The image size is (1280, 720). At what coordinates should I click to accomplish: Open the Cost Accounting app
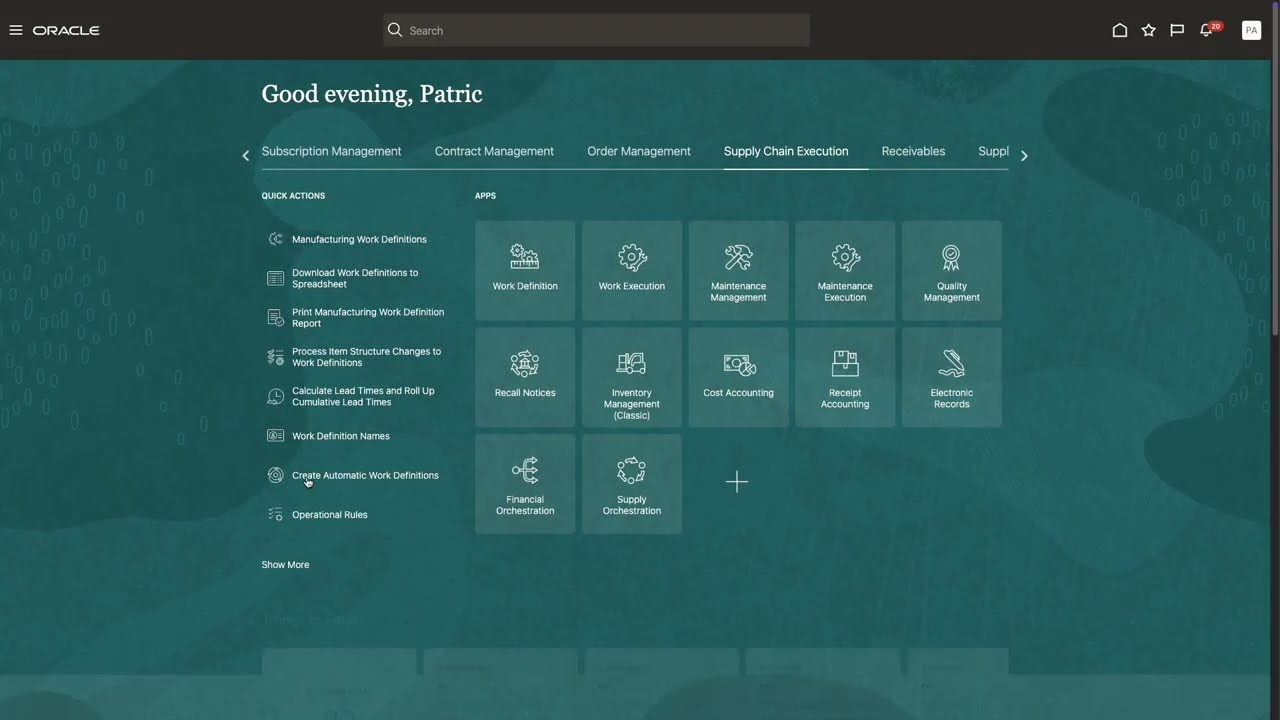[738, 377]
